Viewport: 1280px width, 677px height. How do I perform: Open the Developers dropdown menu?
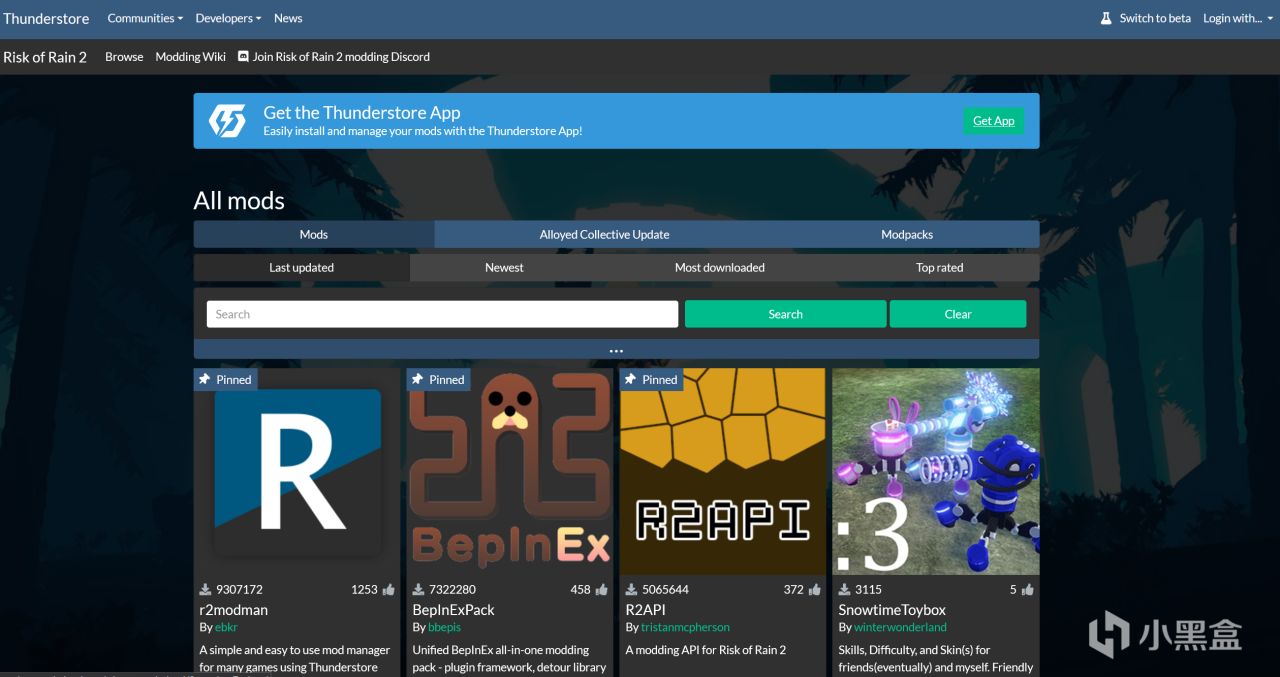pyautogui.click(x=228, y=18)
